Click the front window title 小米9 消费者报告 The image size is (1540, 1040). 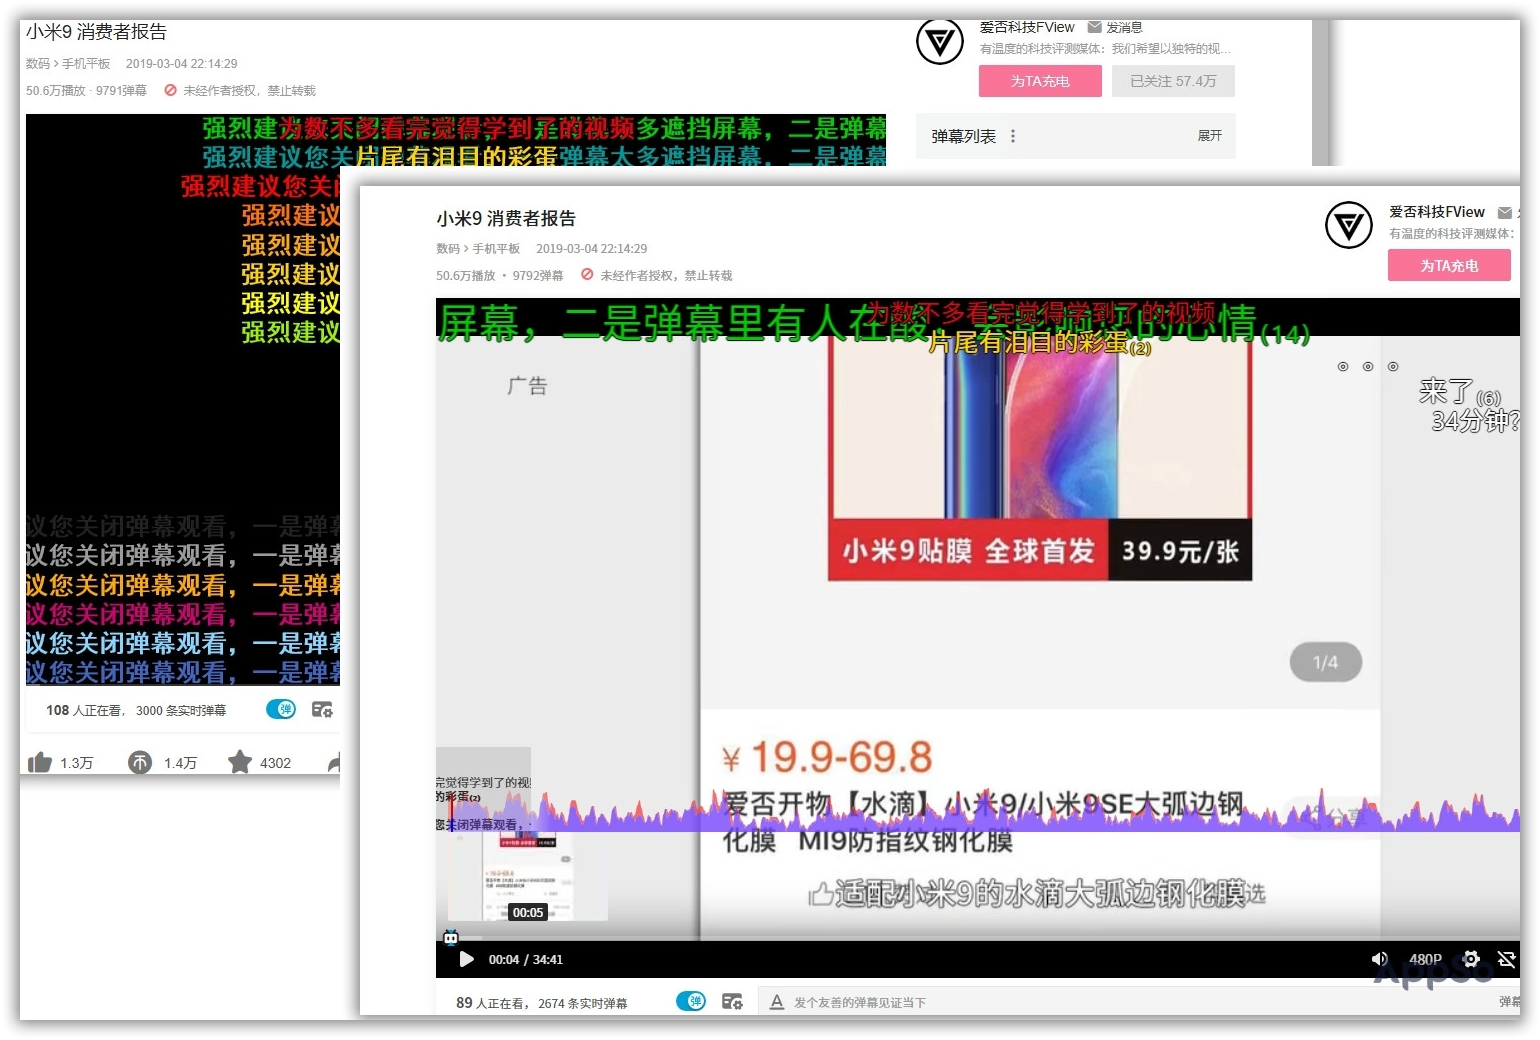(x=506, y=219)
